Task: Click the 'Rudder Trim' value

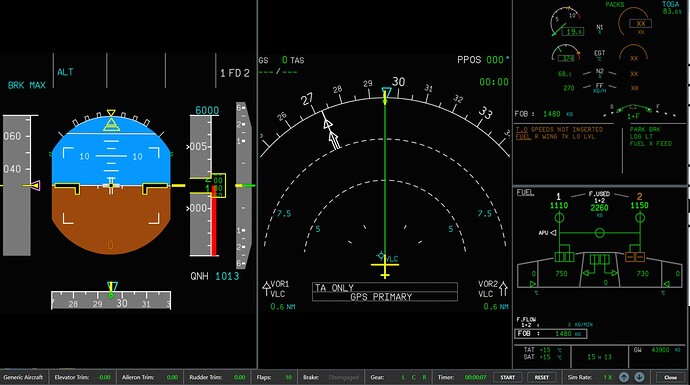Action: [x=239, y=378]
